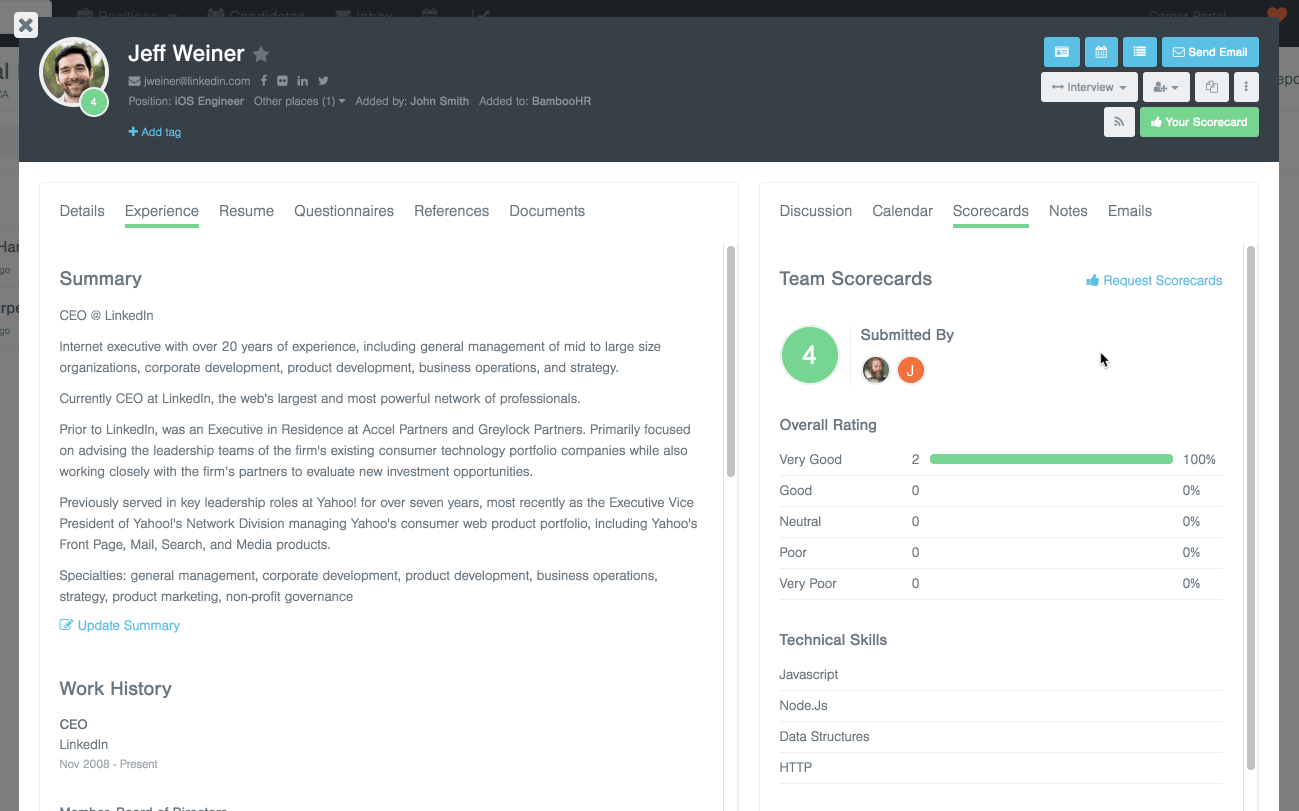Image resolution: width=1299 pixels, height=811 pixels.
Task: Click the RSS feed icon button
Action: tap(1119, 122)
